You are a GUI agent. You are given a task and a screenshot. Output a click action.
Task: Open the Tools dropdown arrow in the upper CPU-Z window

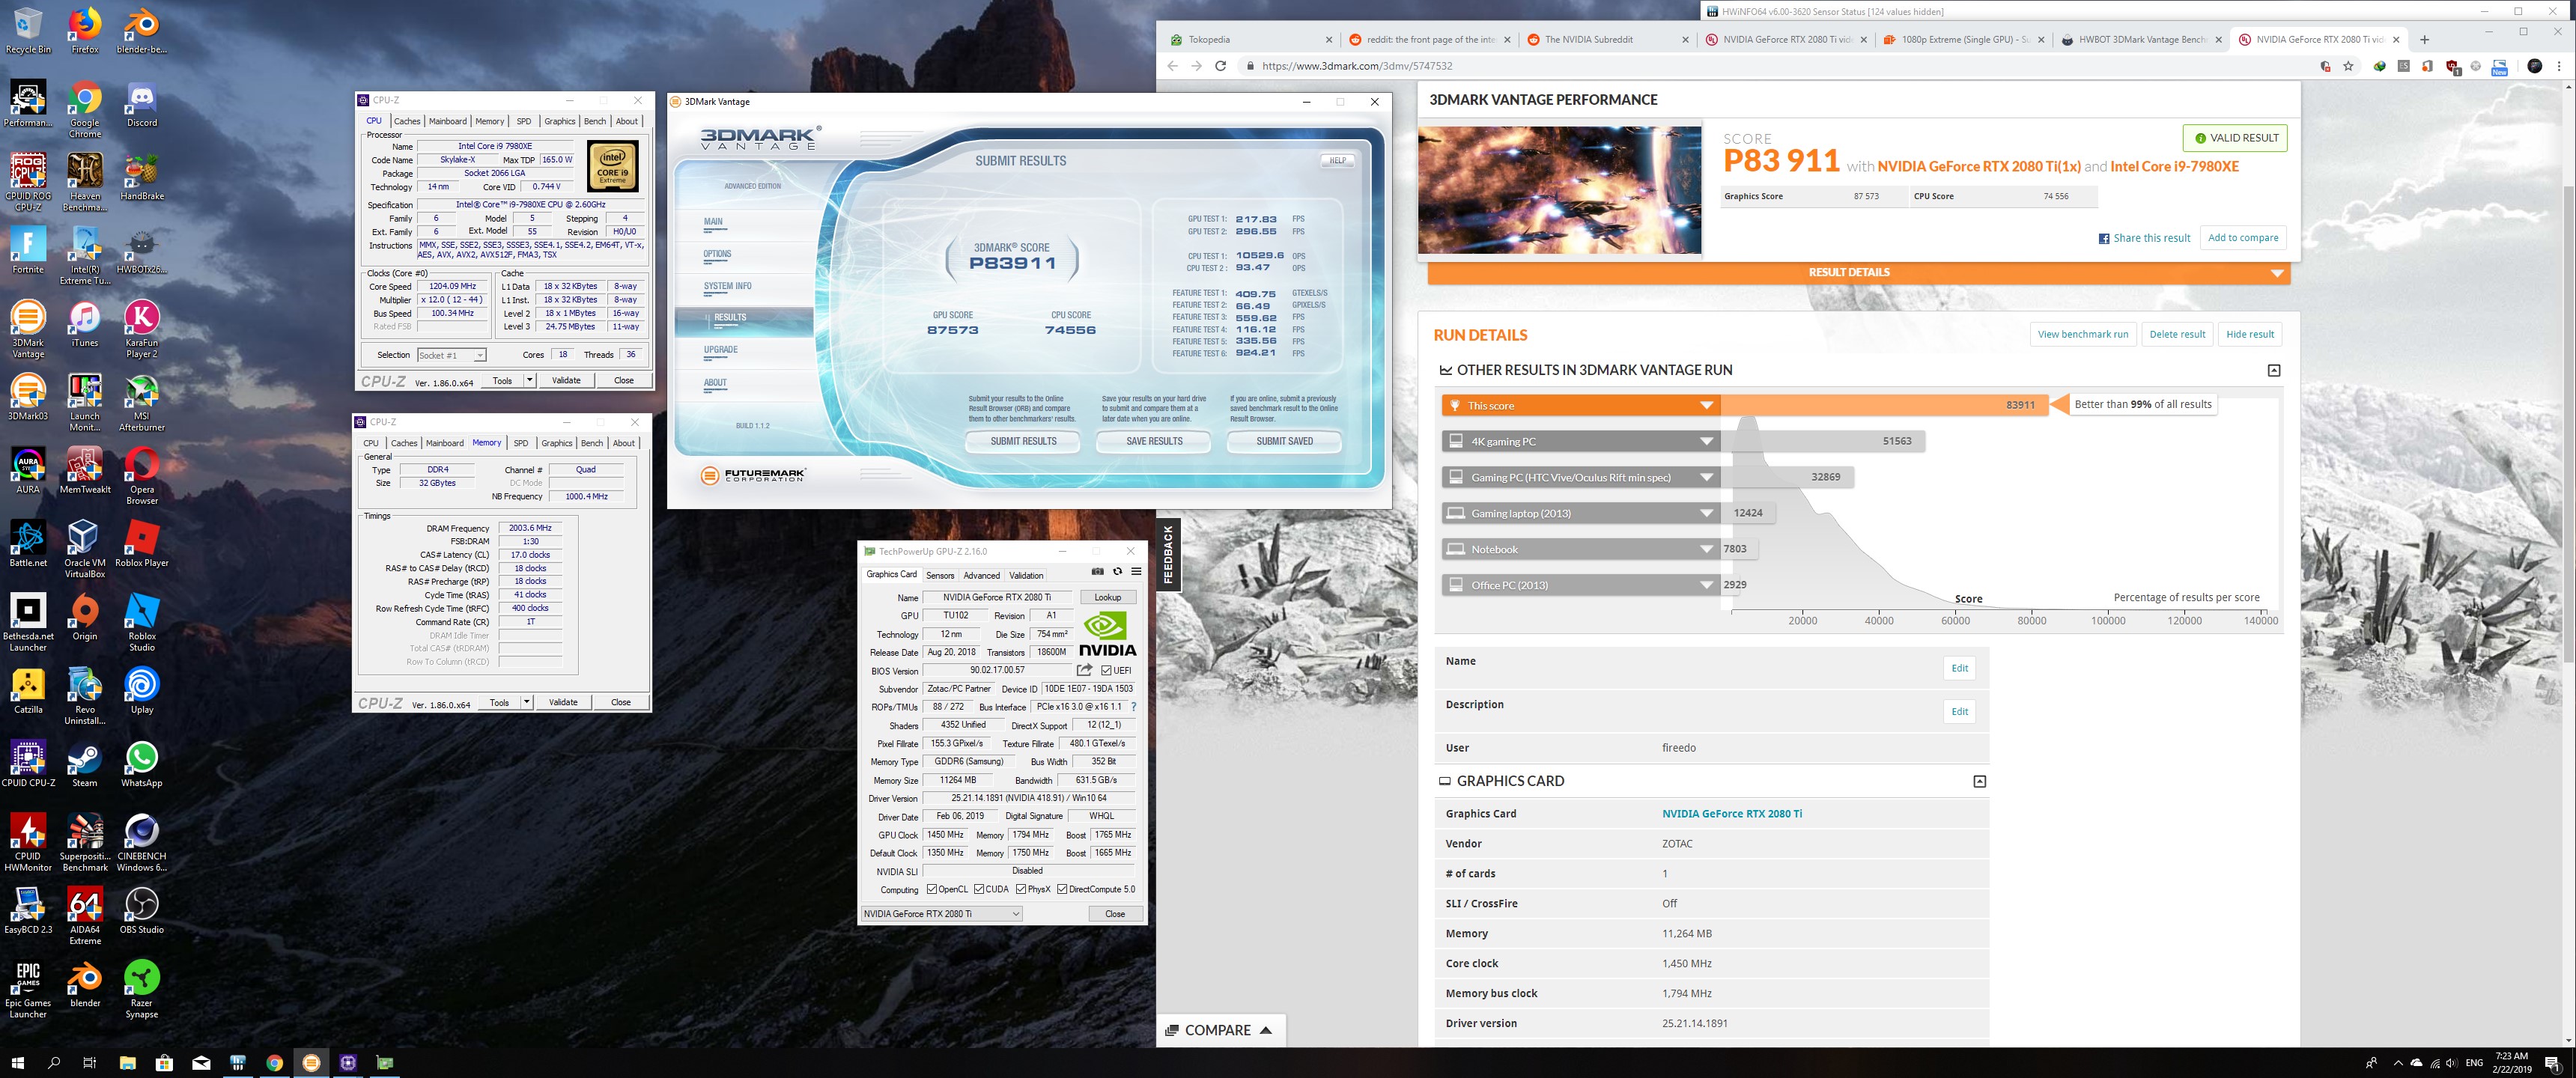[529, 381]
